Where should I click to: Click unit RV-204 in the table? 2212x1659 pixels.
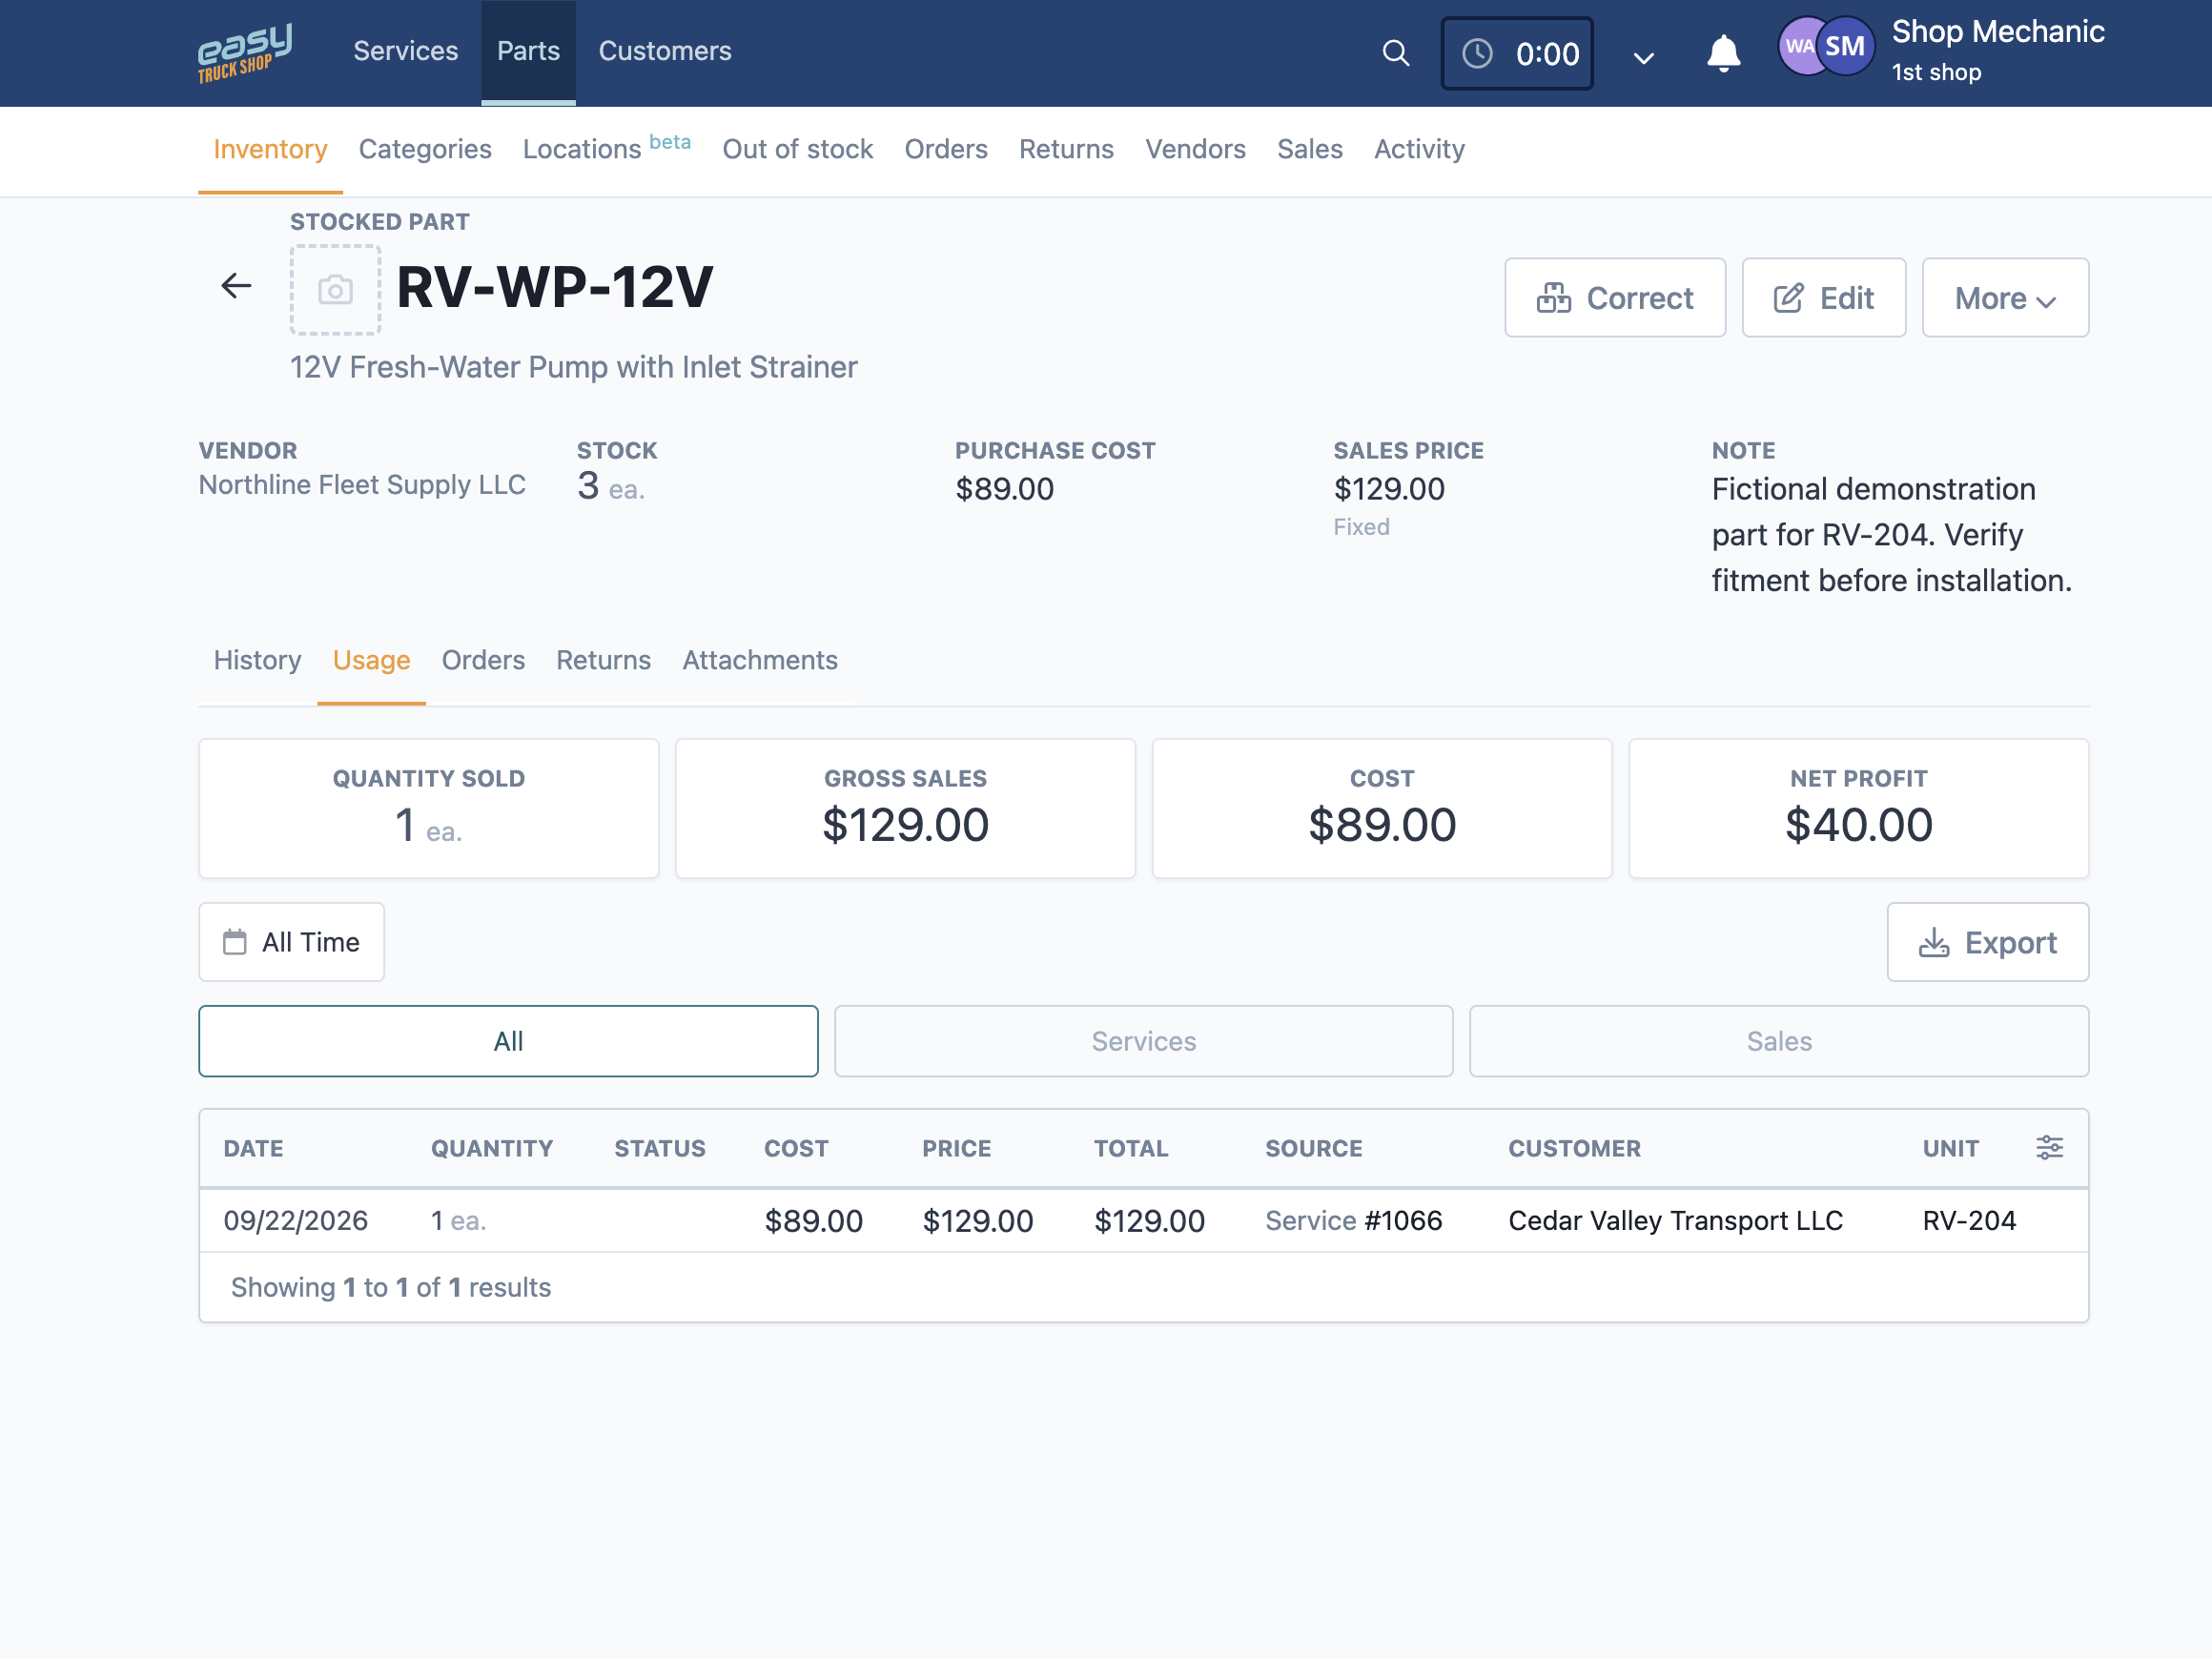[x=1968, y=1221]
